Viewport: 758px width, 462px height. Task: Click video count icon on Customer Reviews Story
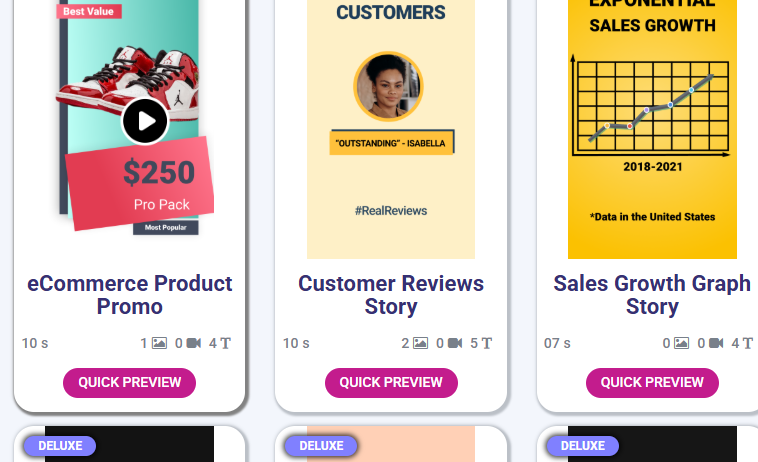pos(455,343)
